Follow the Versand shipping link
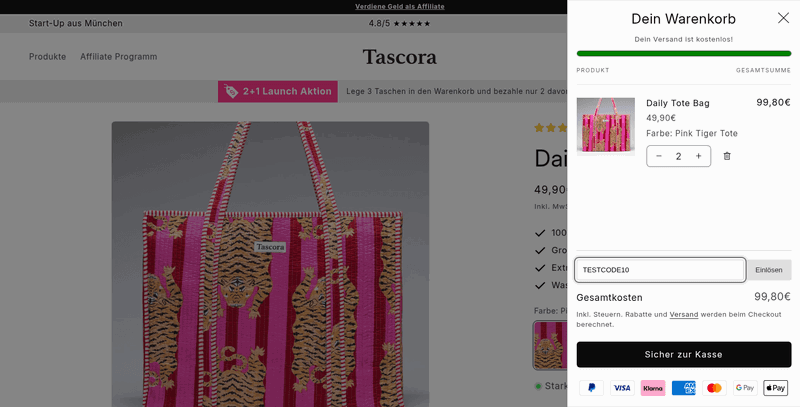 pyautogui.click(x=684, y=314)
